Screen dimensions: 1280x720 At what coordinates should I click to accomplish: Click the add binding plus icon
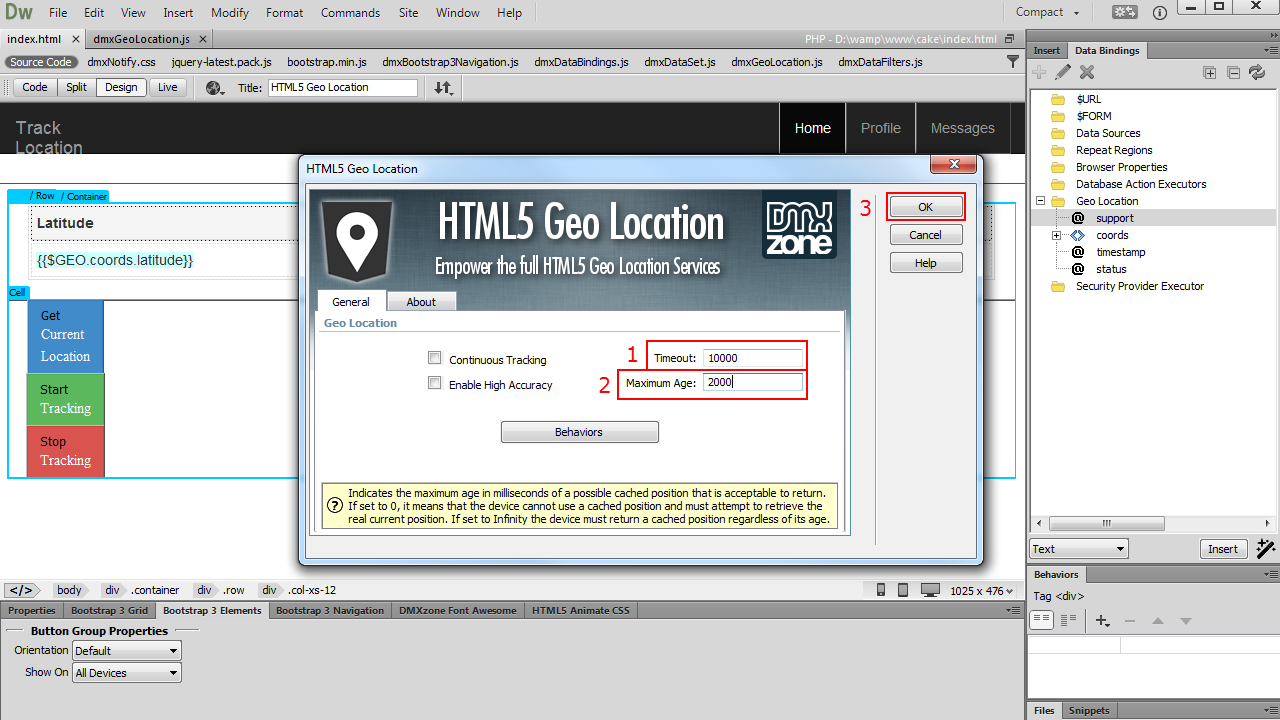point(1039,72)
